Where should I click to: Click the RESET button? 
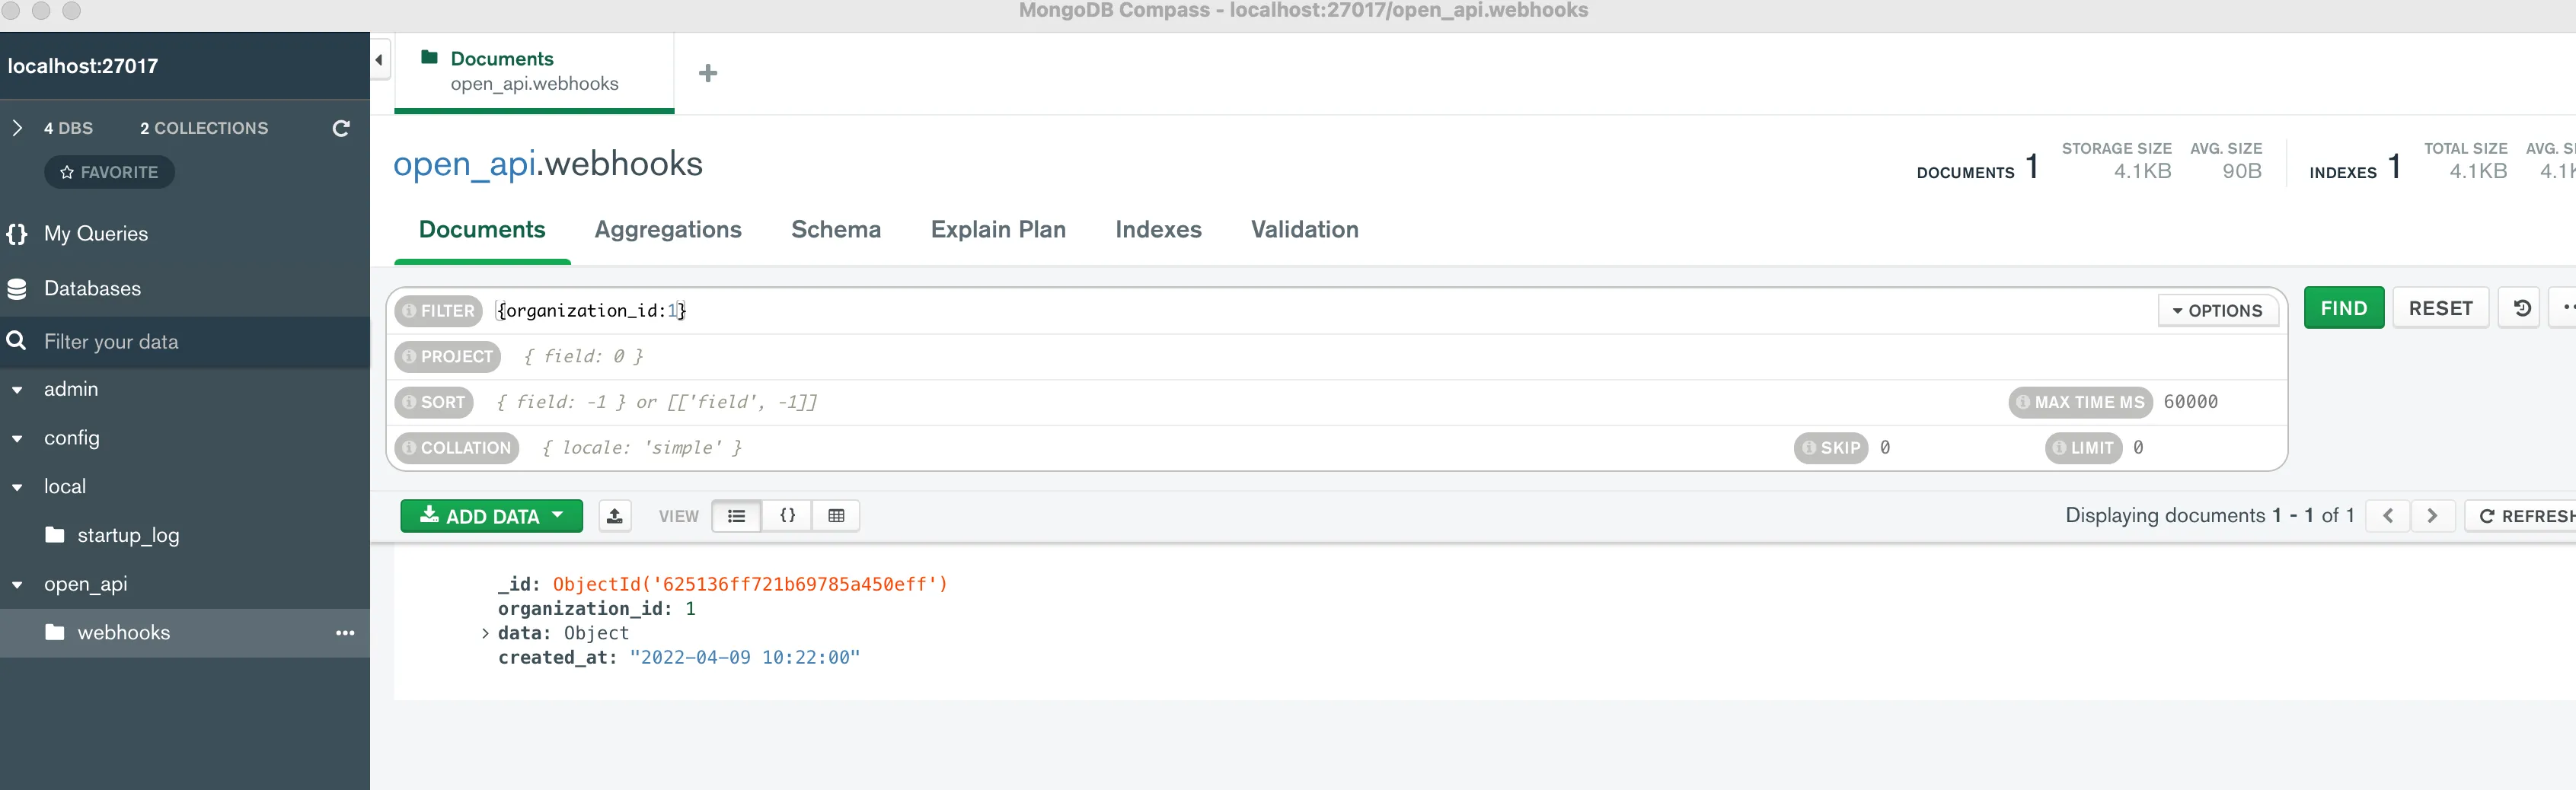point(2440,308)
